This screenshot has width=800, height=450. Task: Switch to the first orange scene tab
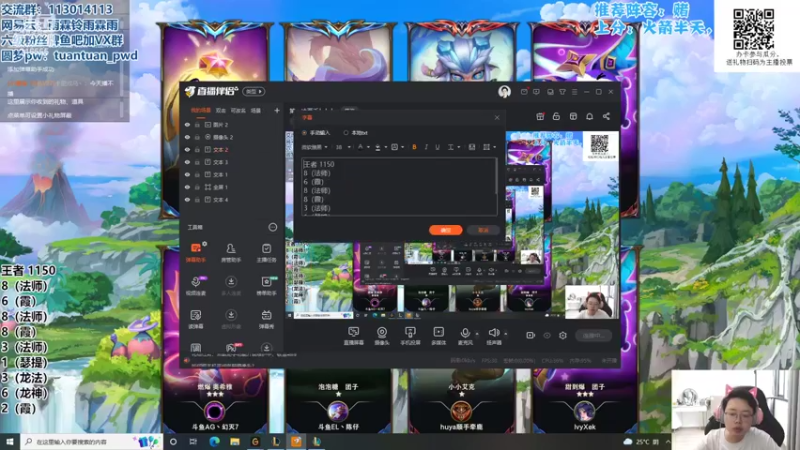pyautogui.click(x=200, y=110)
